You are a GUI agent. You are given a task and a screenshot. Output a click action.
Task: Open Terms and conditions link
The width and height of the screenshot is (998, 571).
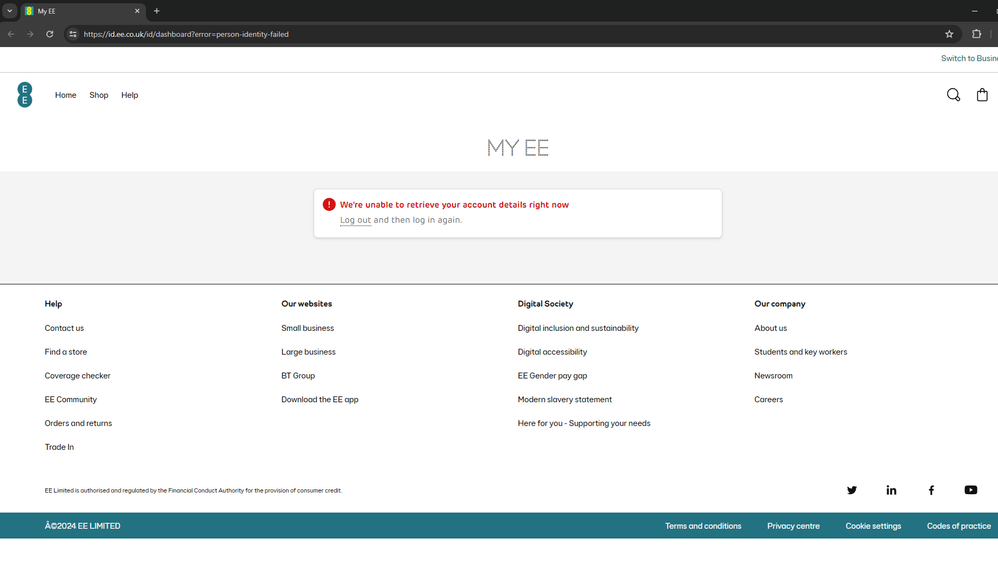(703, 526)
